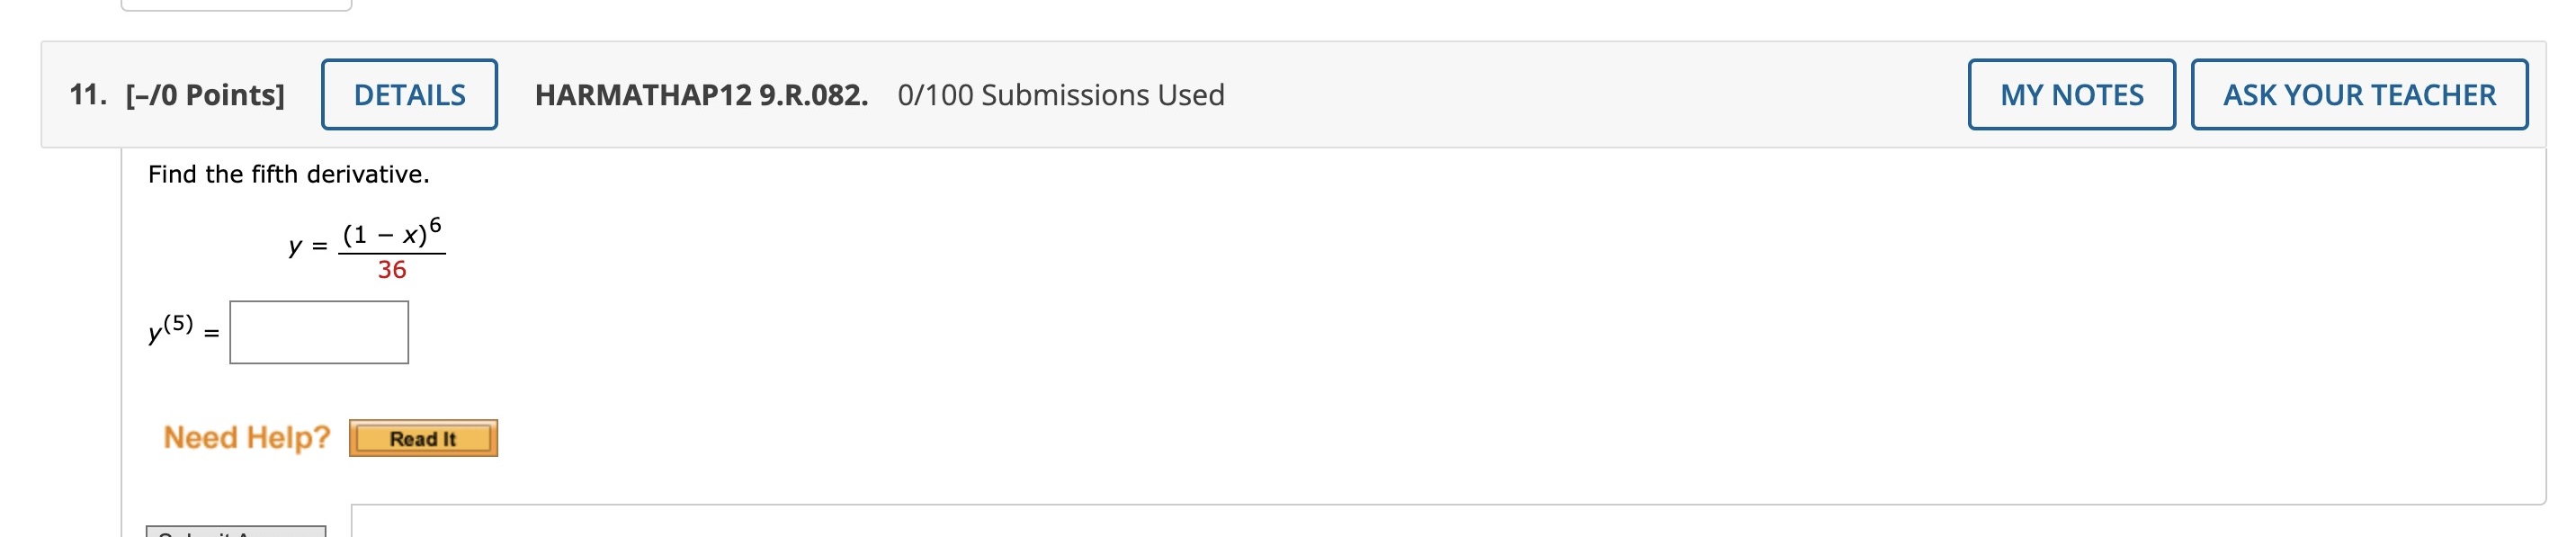This screenshot has height=537, width=2576.
Task: Click the exponent 6 in the formula
Action: pyautogui.click(x=435, y=225)
